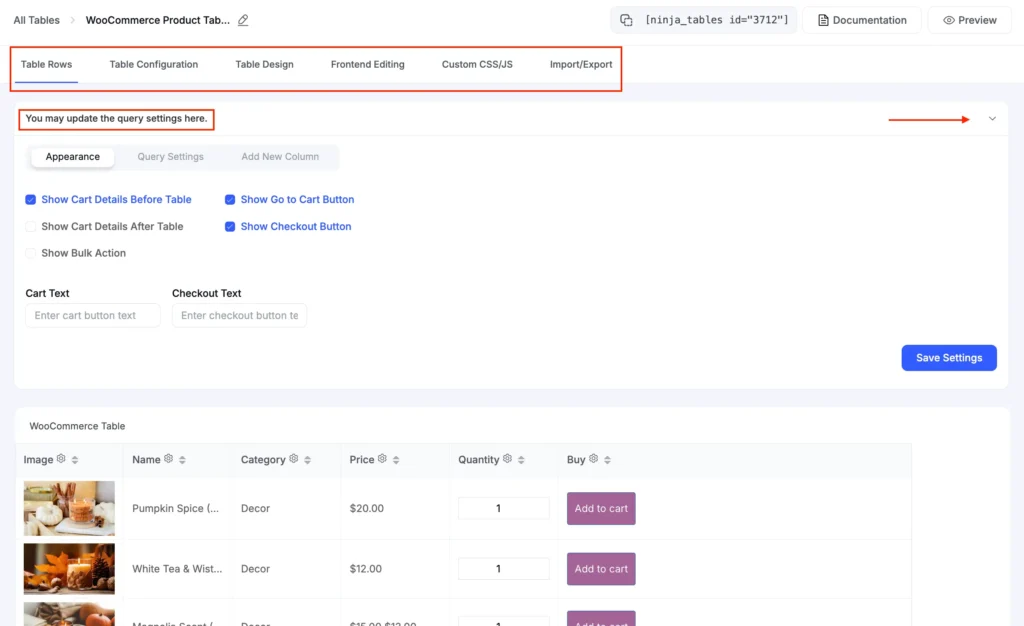Add Pumpkin Spice product to cart

point(601,508)
